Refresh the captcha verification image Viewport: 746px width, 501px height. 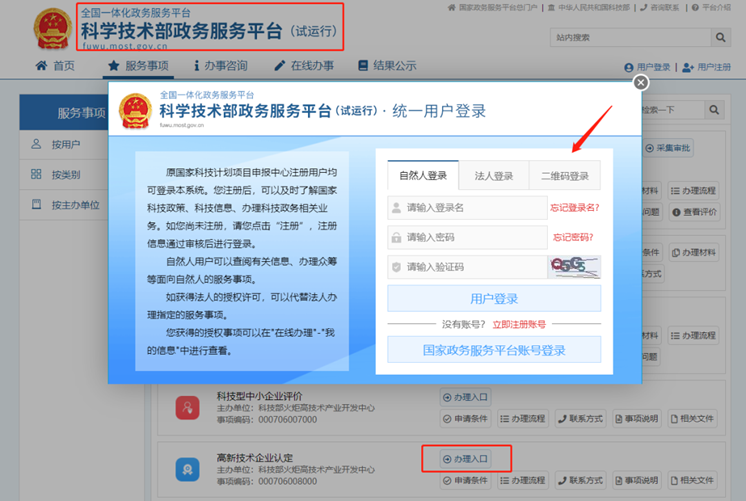(574, 267)
